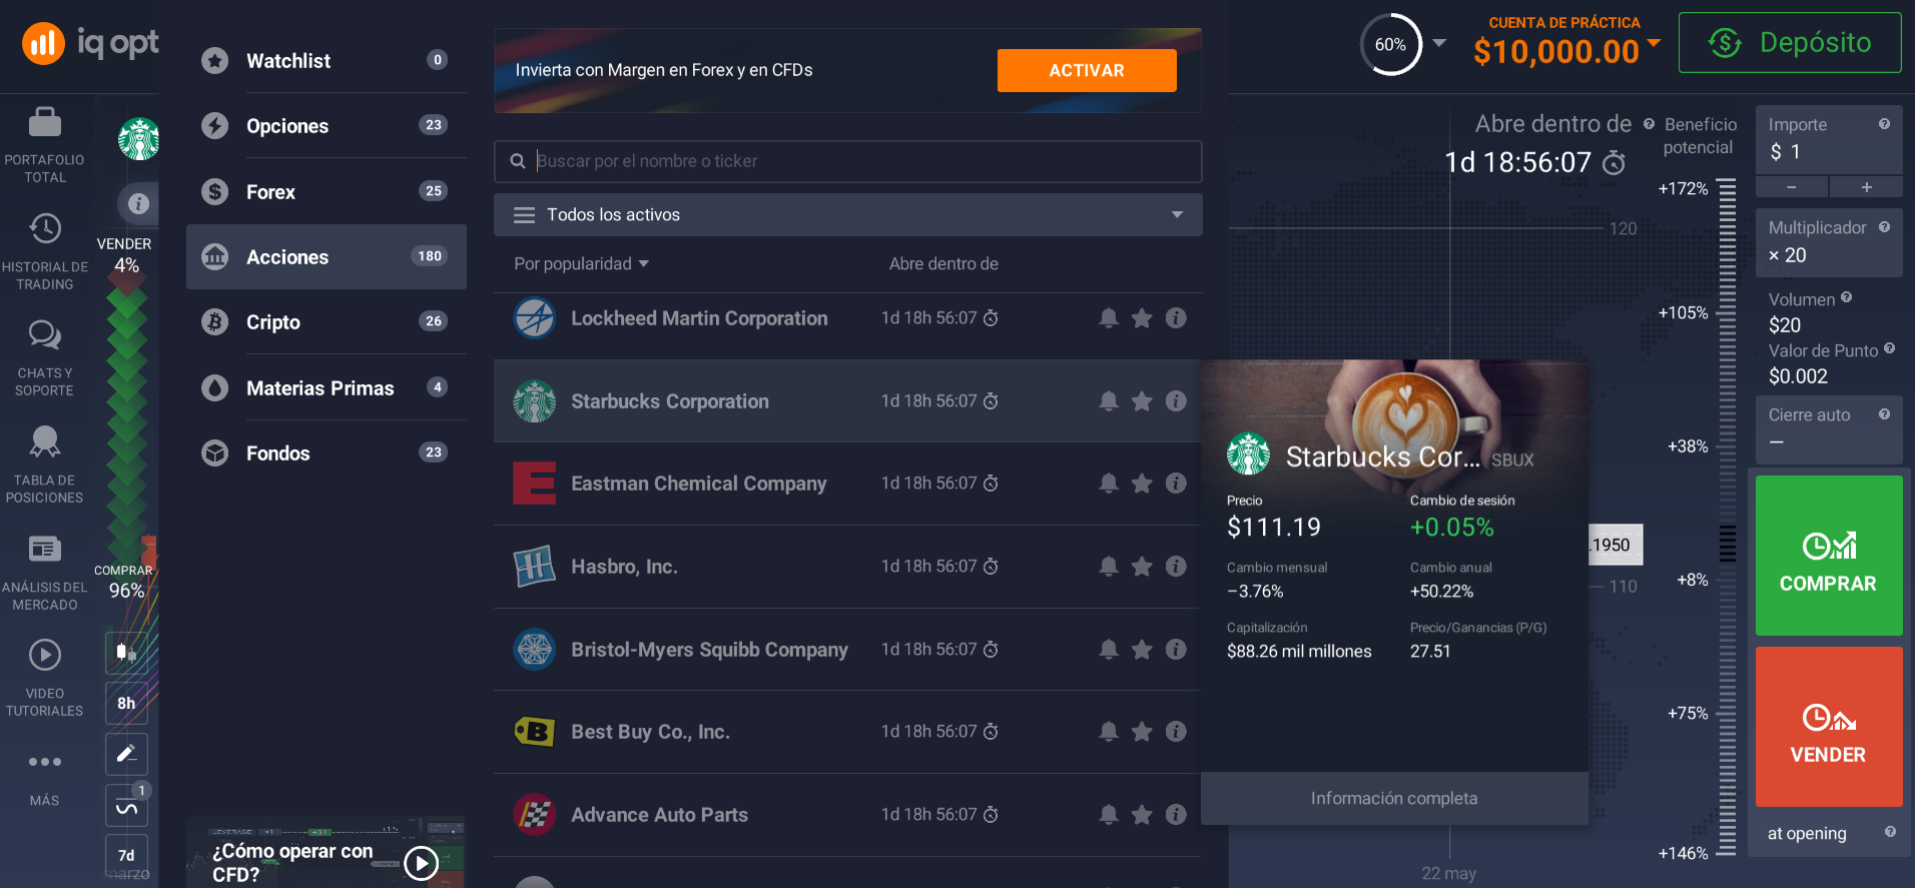Select Watchlist category

pyautogui.click(x=326, y=61)
